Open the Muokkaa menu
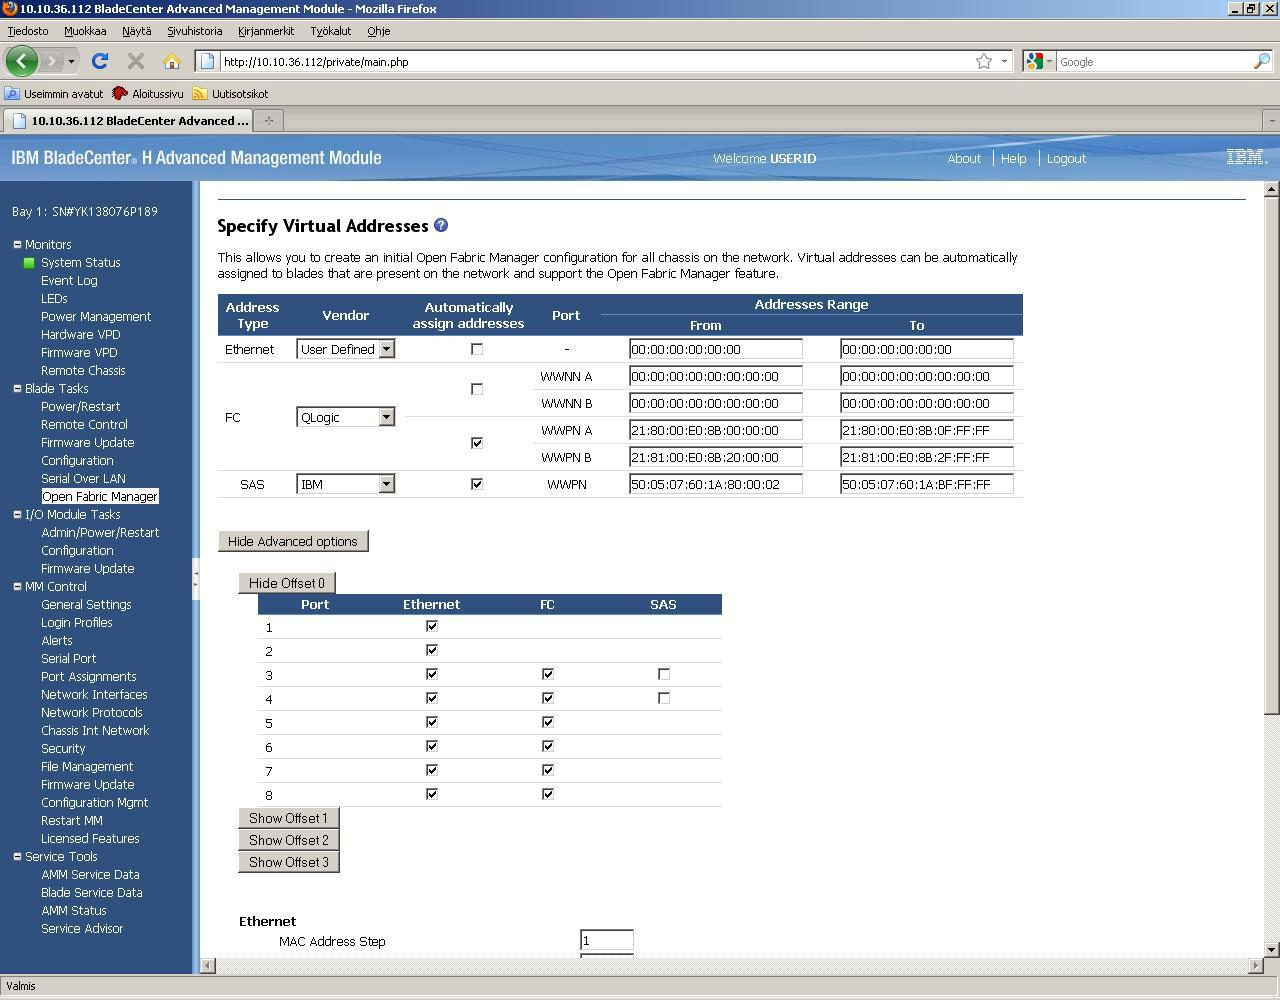 tap(85, 31)
